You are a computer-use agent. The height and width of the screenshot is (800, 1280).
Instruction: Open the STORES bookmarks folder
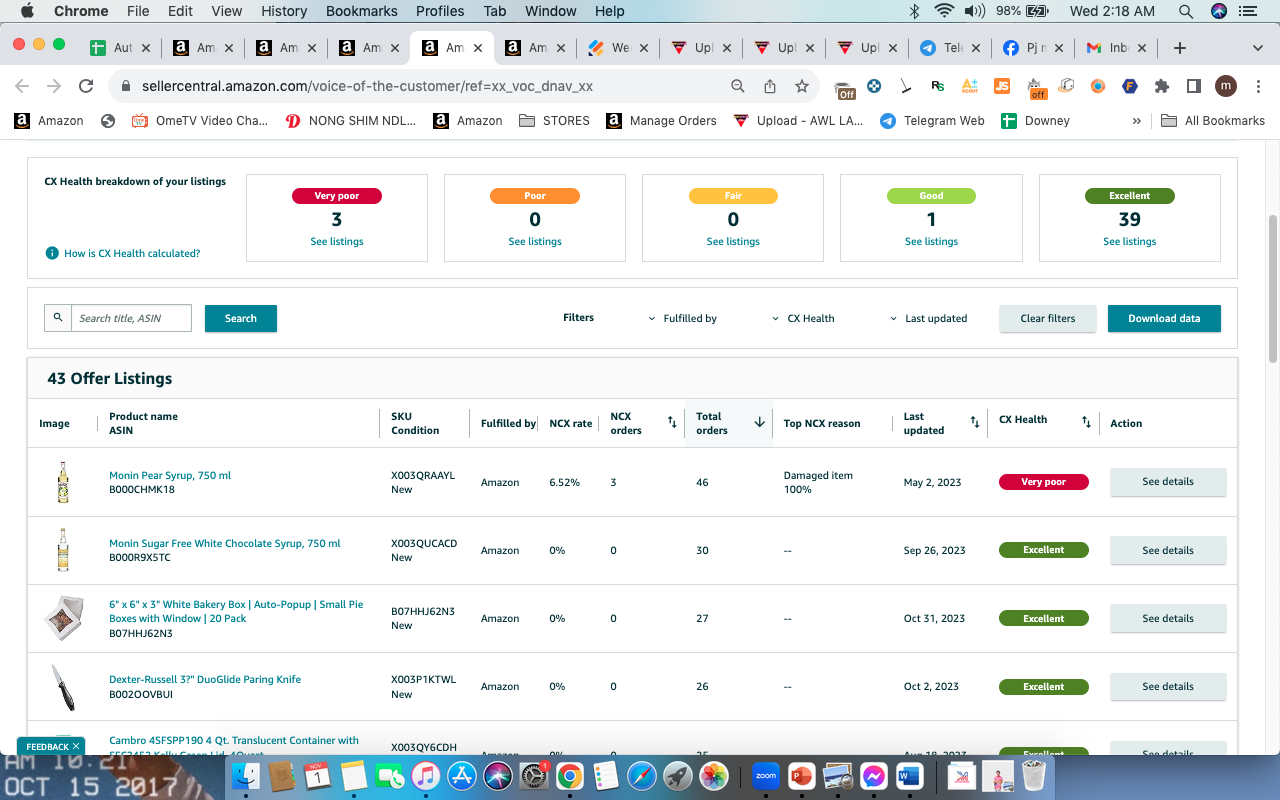coord(555,120)
